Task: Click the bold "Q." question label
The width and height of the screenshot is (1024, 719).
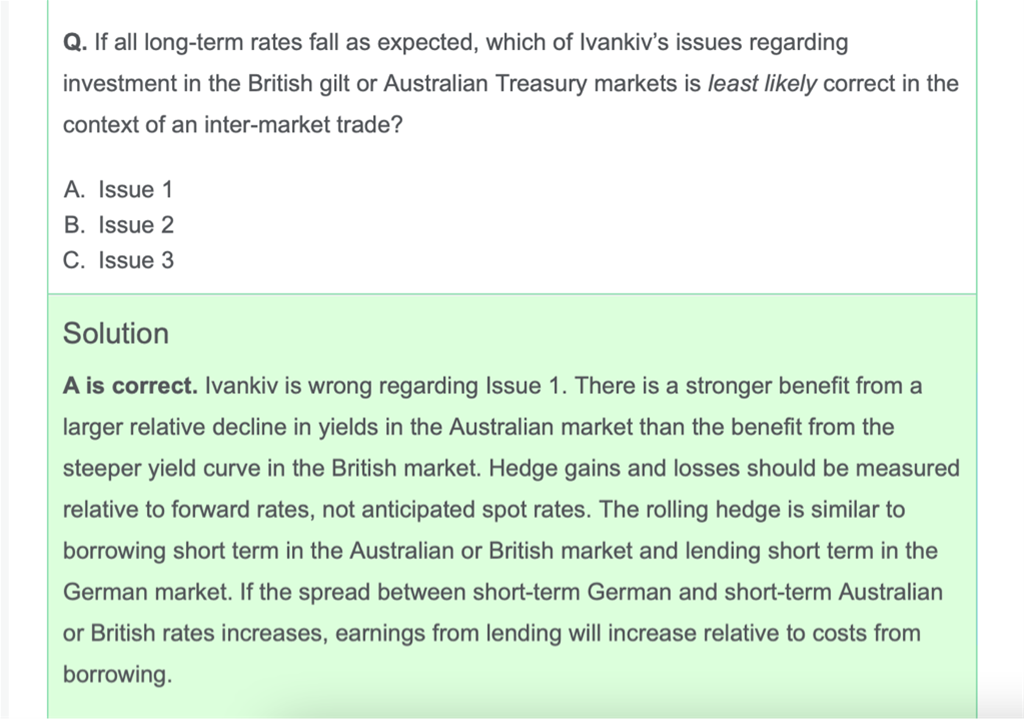Action: pyautogui.click(x=74, y=43)
